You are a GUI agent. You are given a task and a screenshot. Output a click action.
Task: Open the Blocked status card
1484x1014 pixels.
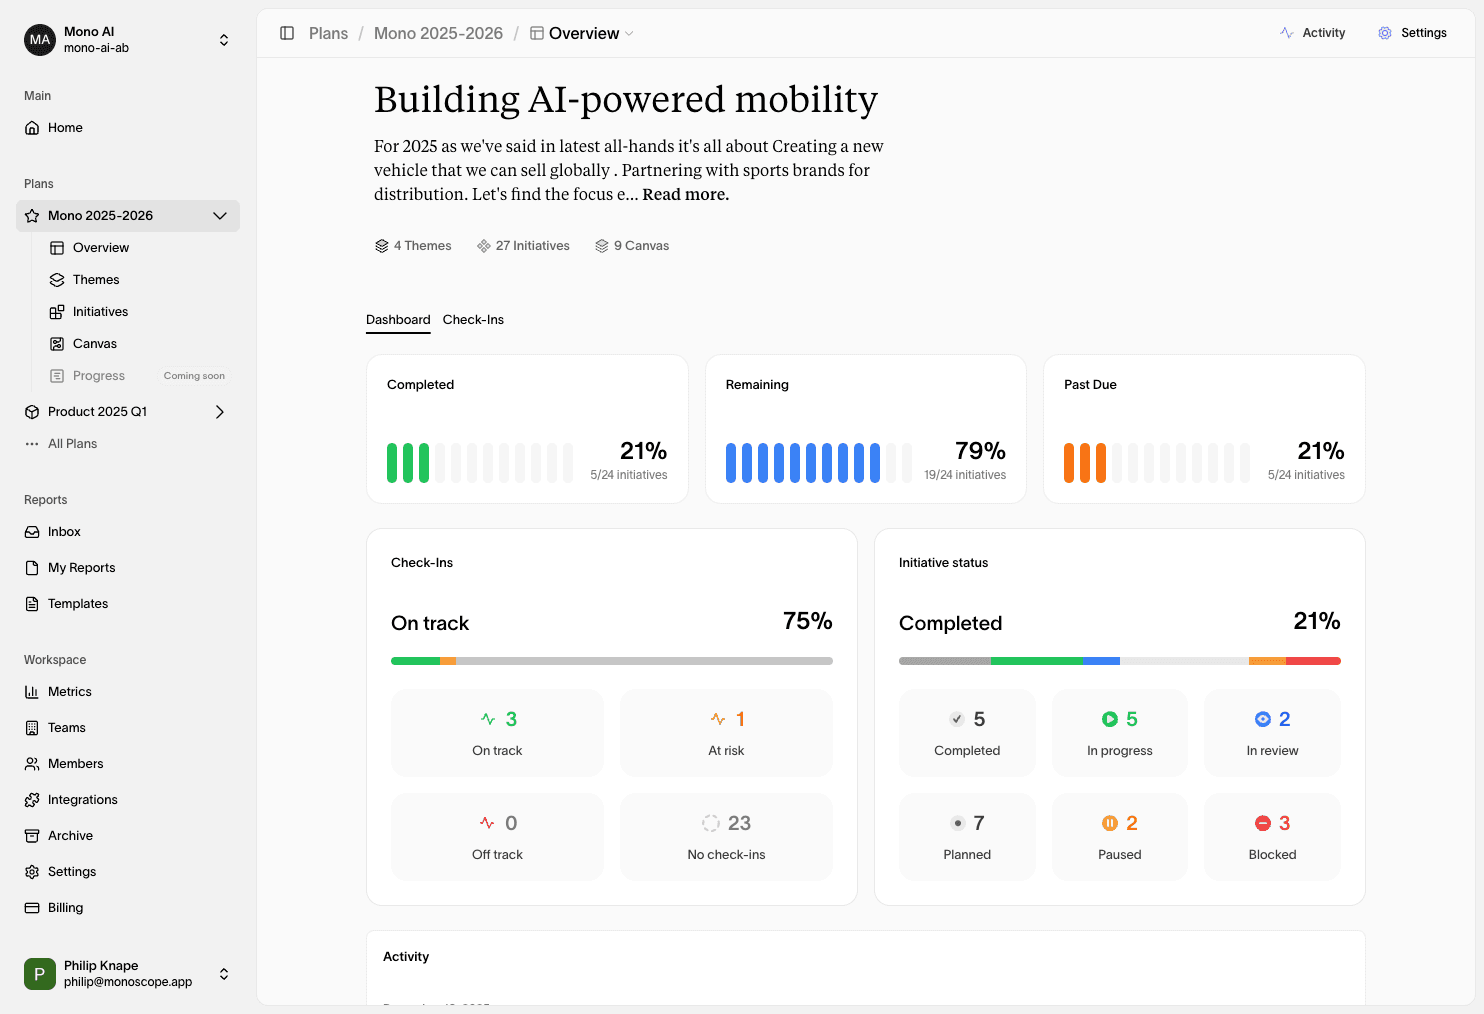[1272, 837]
